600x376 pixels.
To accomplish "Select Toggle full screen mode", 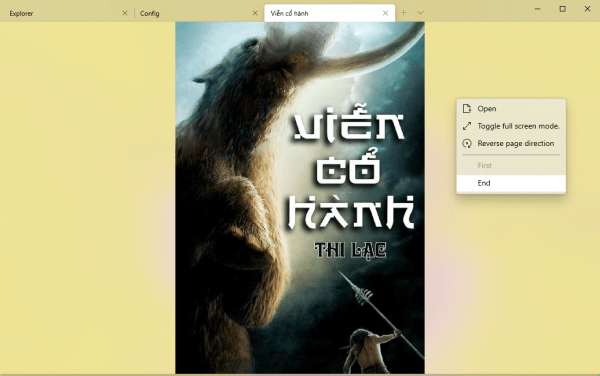I will coord(511,126).
